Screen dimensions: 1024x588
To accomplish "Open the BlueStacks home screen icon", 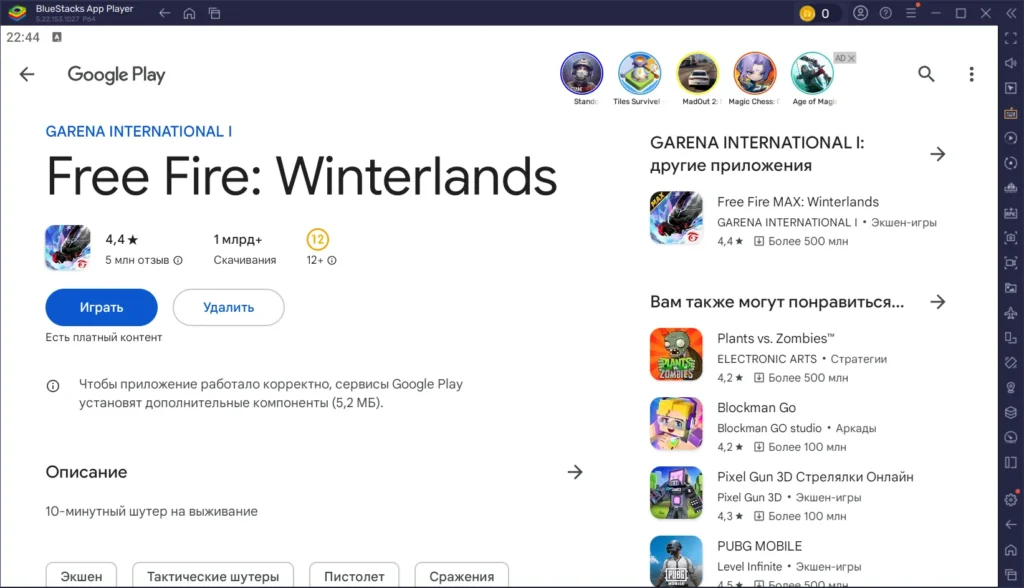I will click(189, 13).
